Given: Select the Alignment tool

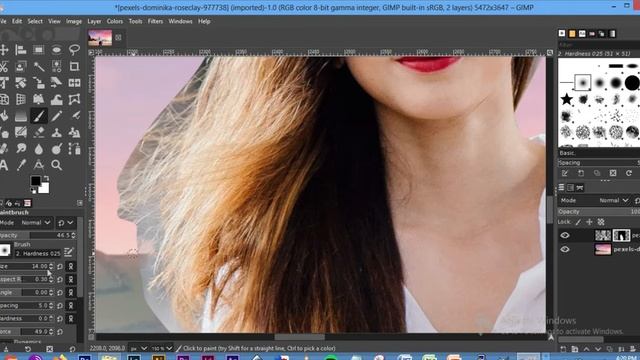Looking at the screenshot, I should tap(21, 50).
